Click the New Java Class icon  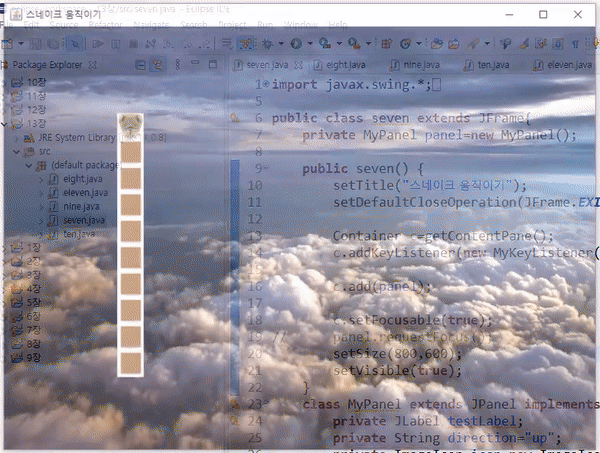405,44
